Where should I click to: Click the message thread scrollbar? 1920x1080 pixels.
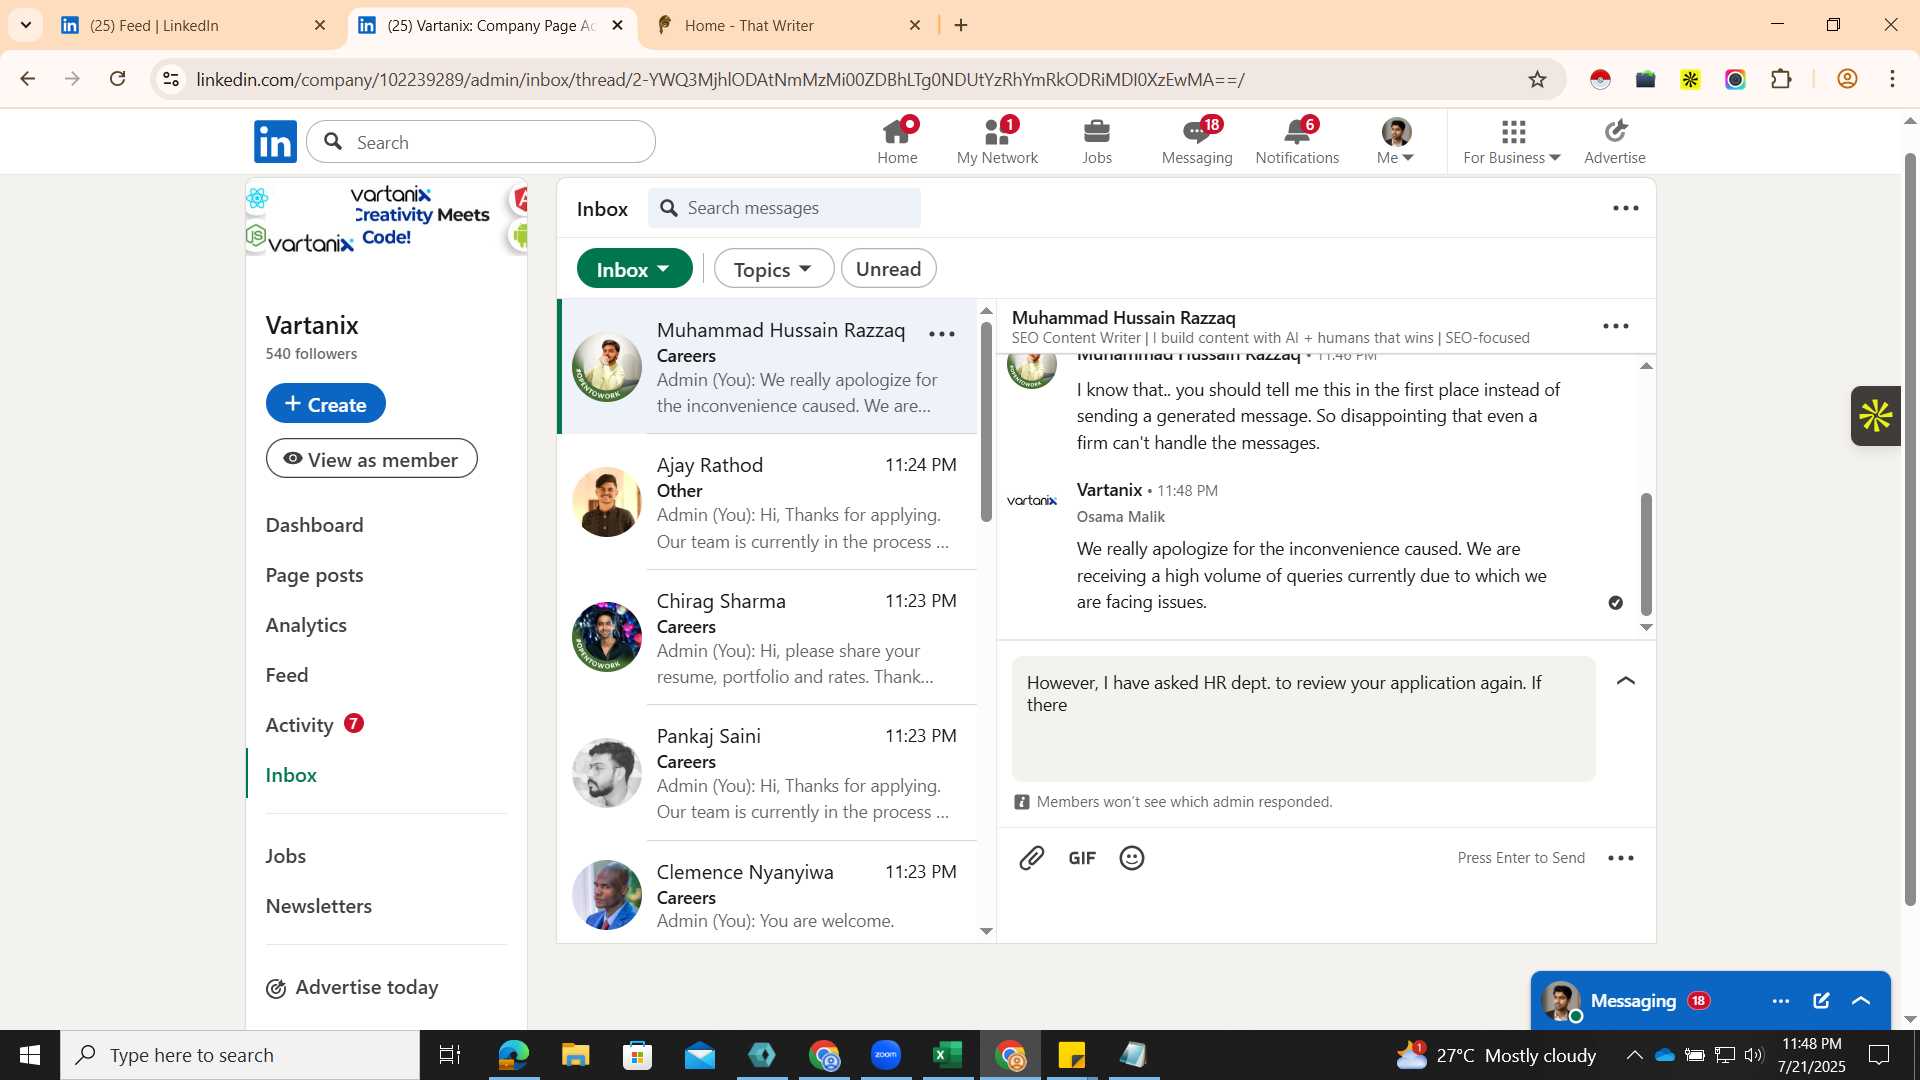tap(1646, 554)
